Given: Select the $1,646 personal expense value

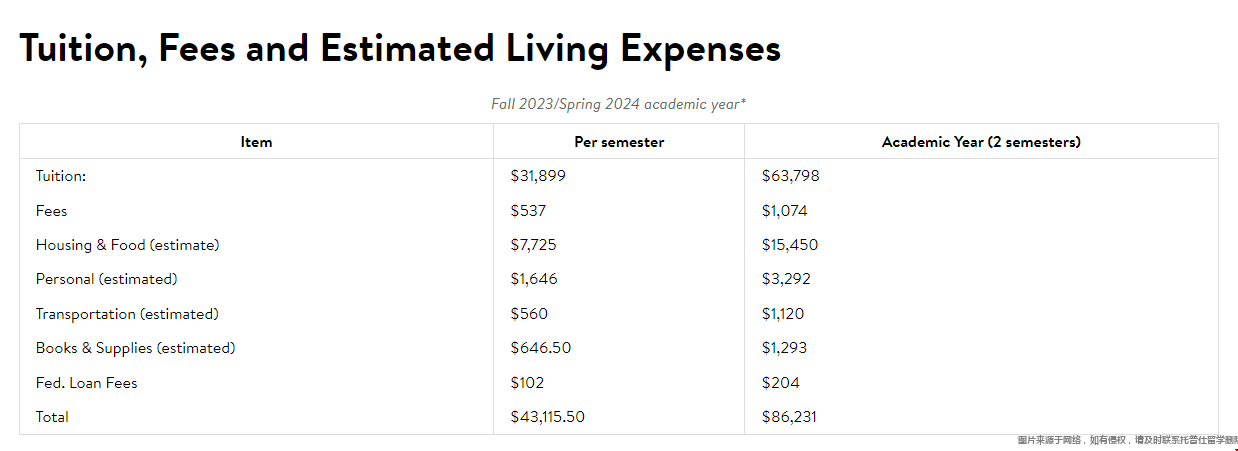Looking at the screenshot, I should coord(534,279).
